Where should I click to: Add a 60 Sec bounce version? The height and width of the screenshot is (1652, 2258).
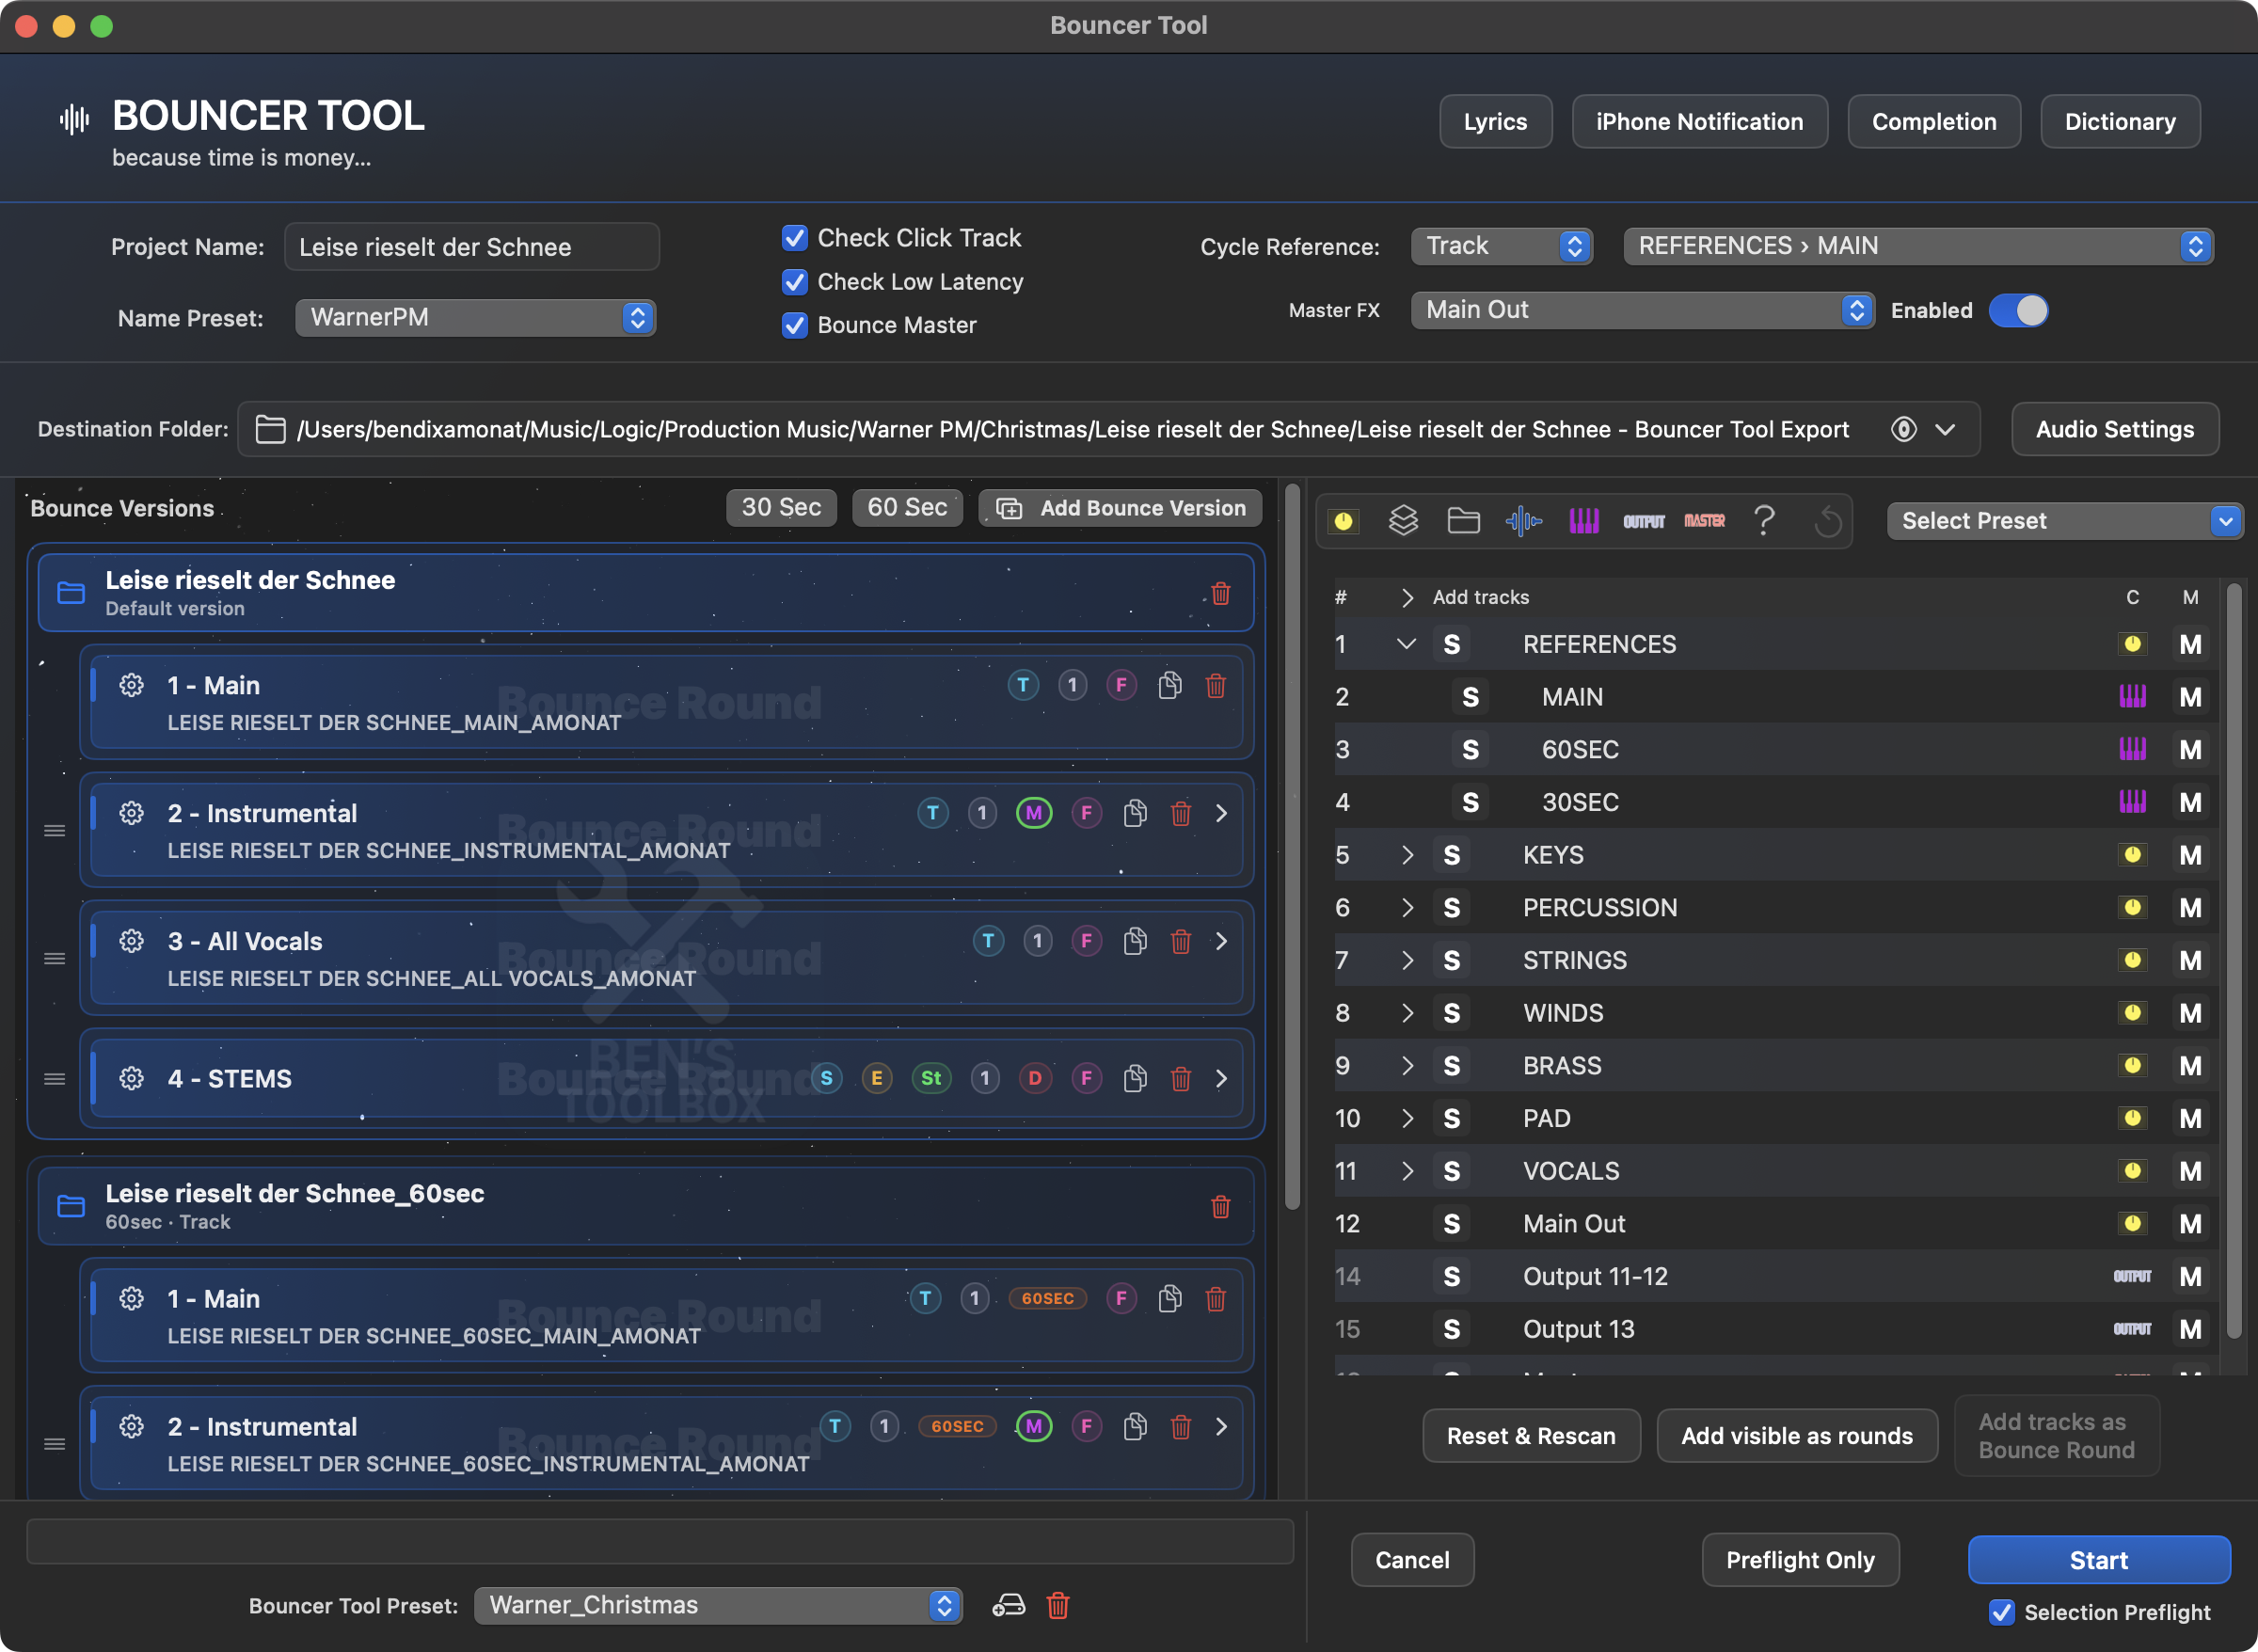(x=907, y=507)
